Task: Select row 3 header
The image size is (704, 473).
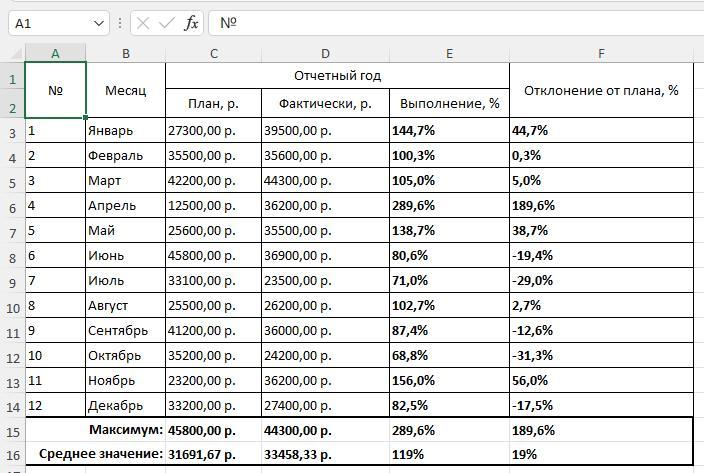Action: 13,132
